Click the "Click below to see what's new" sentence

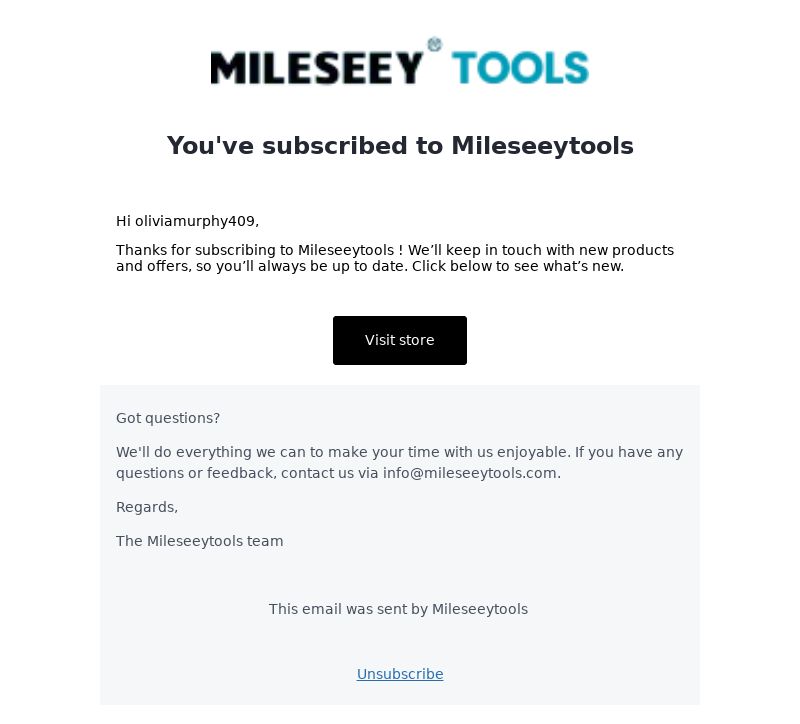pyautogui.click(x=518, y=266)
